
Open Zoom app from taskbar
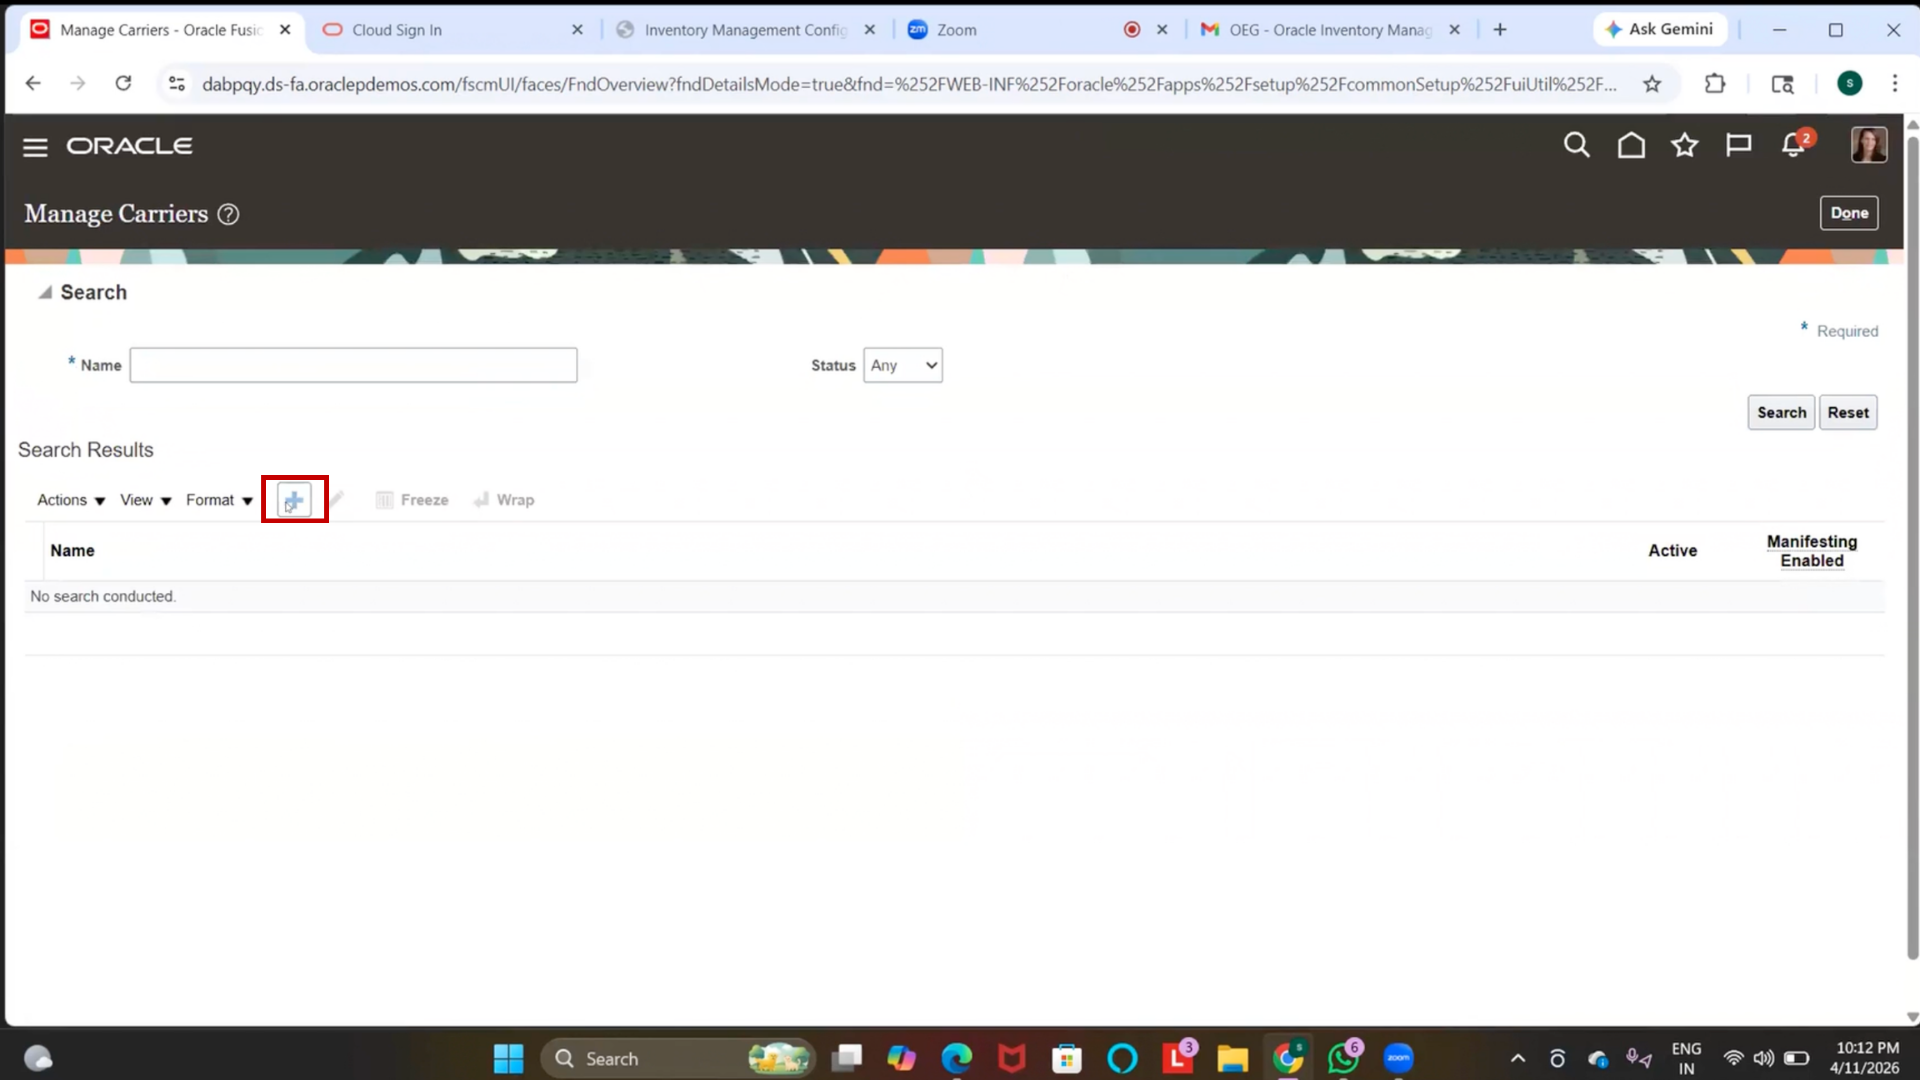[x=1398, y=1058]
